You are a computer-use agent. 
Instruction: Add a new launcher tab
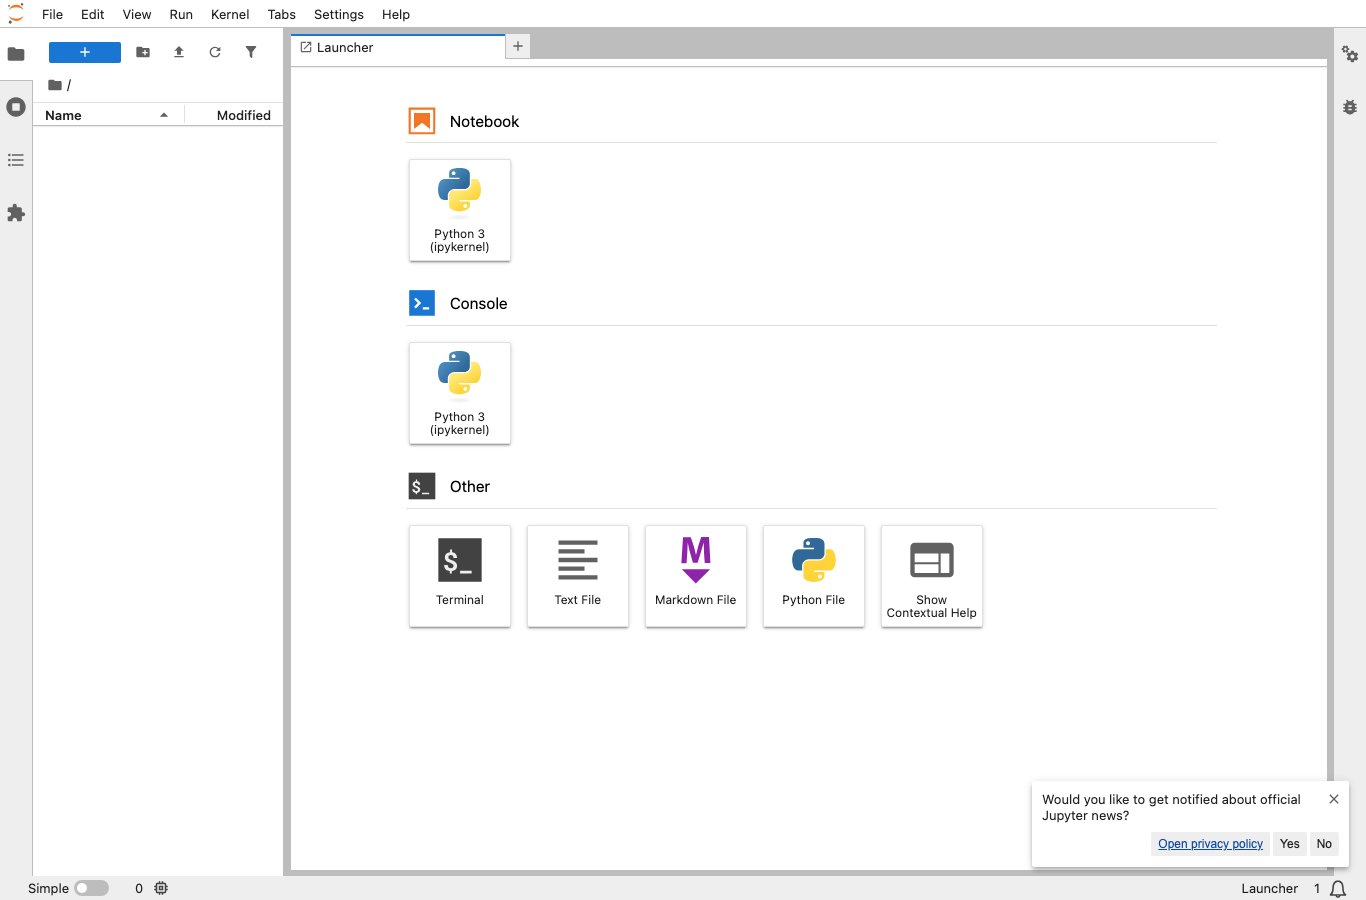click(x=518, y=46)
